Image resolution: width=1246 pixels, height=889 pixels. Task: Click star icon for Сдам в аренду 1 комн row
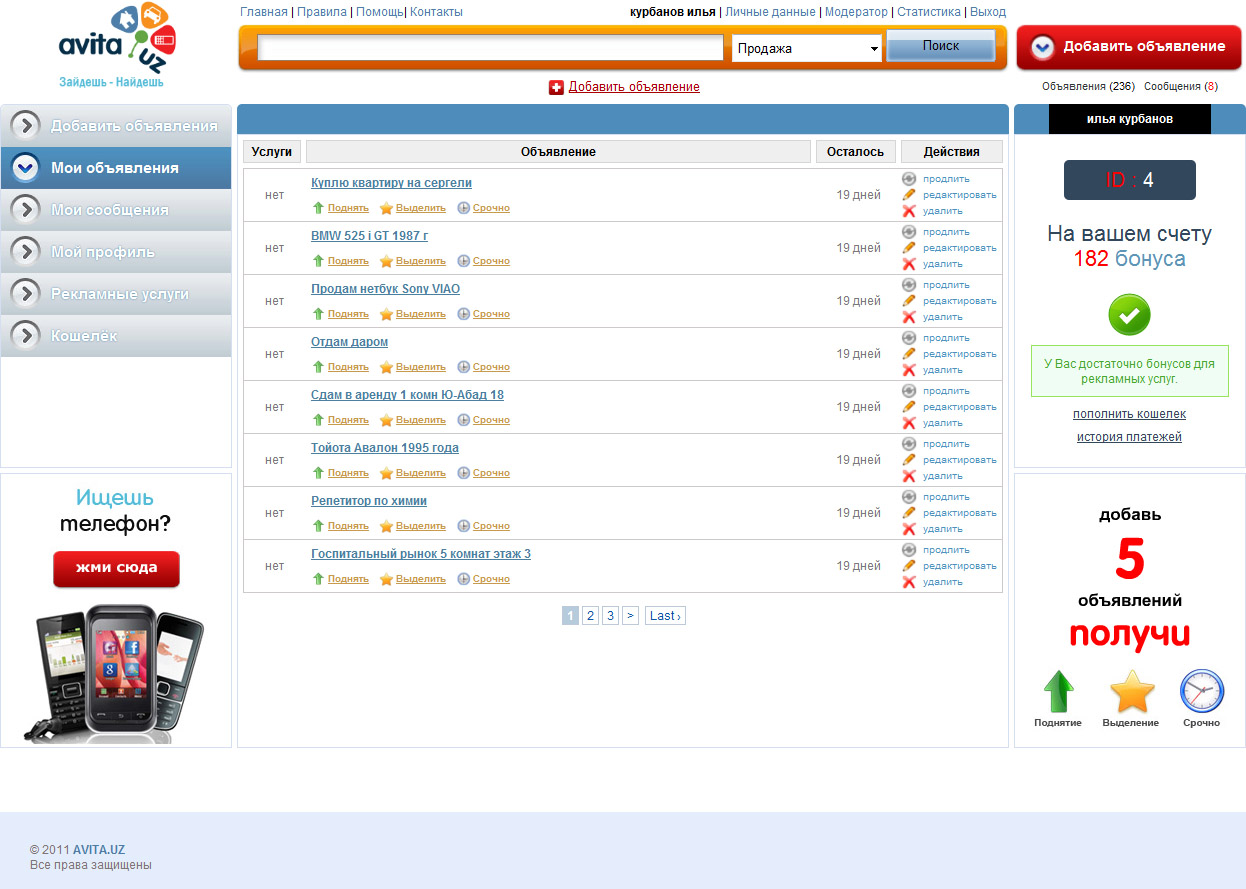pos(386,420)
